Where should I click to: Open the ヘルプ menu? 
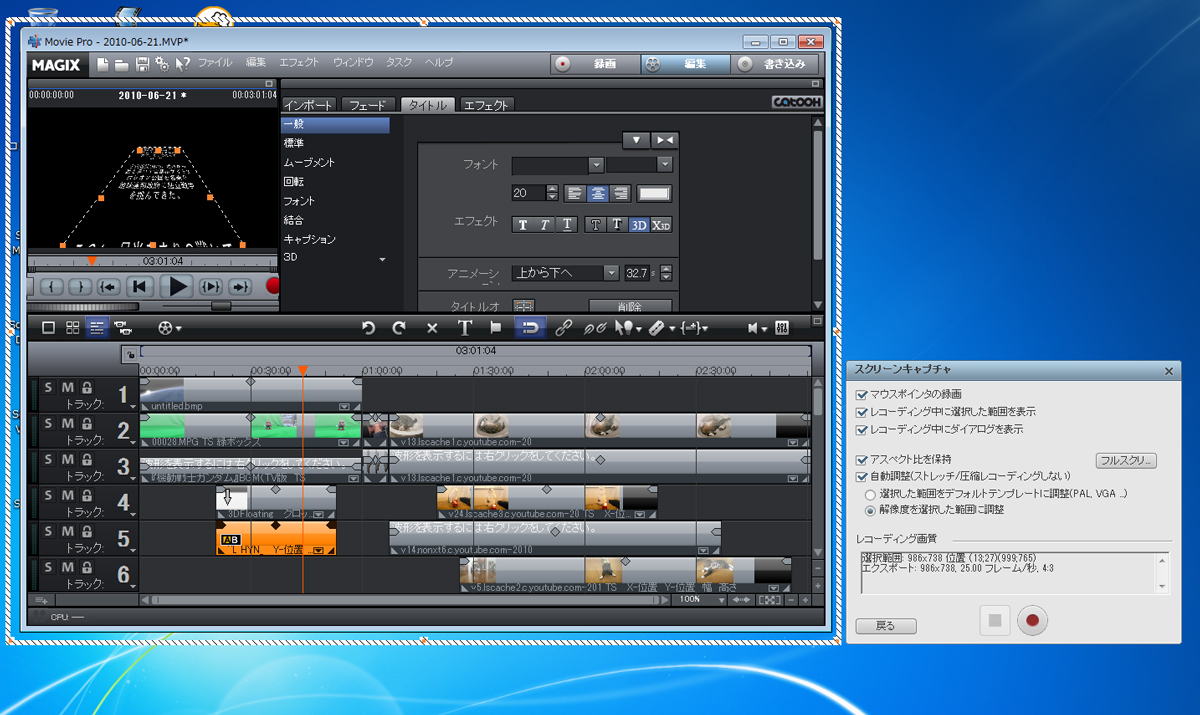pyautogui.click(x=439, y=63)
